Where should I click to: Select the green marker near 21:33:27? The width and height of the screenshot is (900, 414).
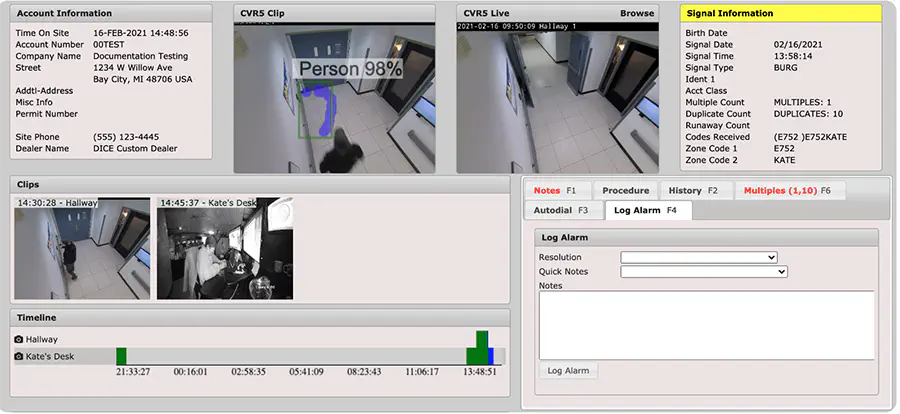(121, 356)
